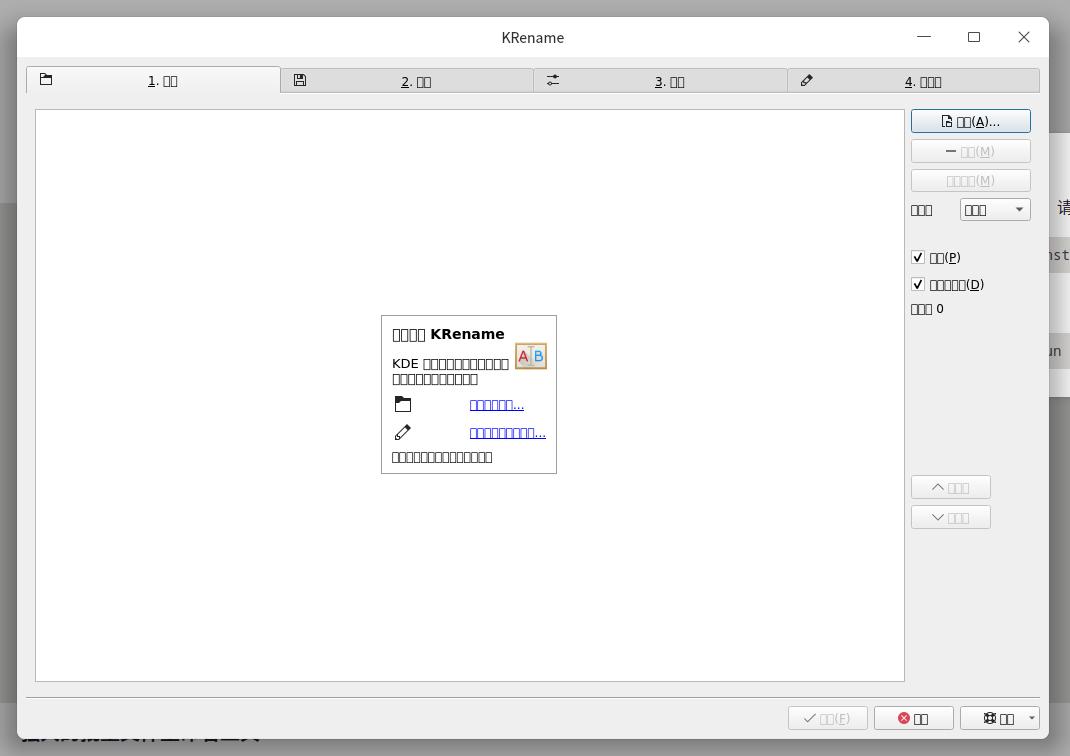Minimize the KRename window
1070x756 pixels.
[x=923, y=37]
